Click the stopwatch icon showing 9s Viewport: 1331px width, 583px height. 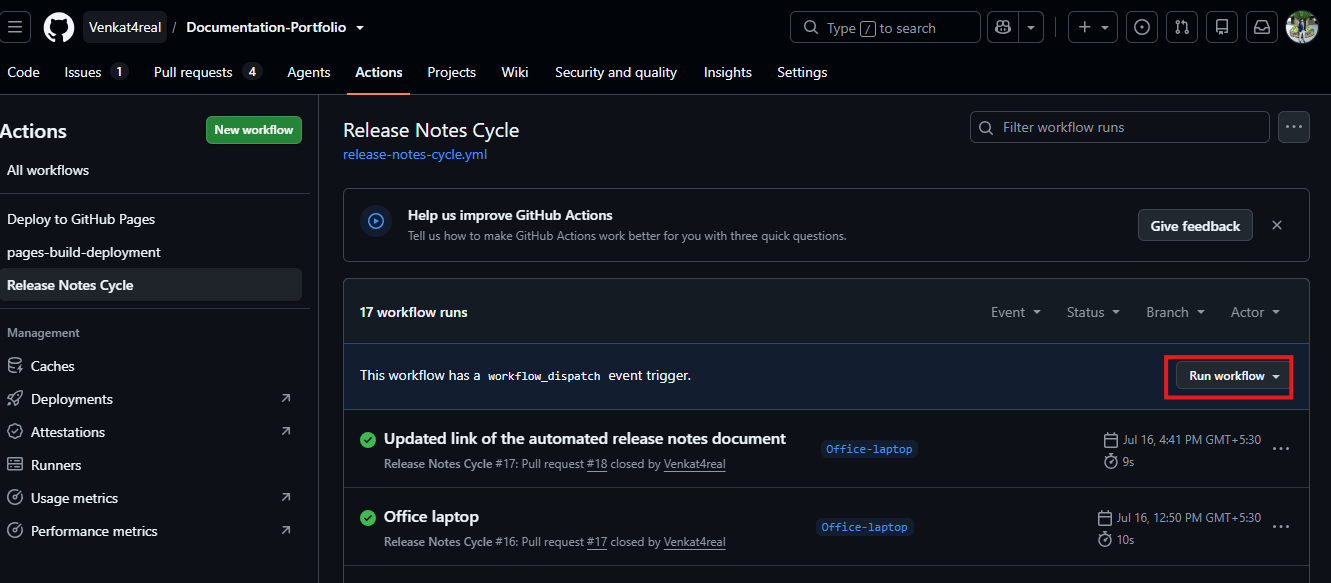[1109, 462]
